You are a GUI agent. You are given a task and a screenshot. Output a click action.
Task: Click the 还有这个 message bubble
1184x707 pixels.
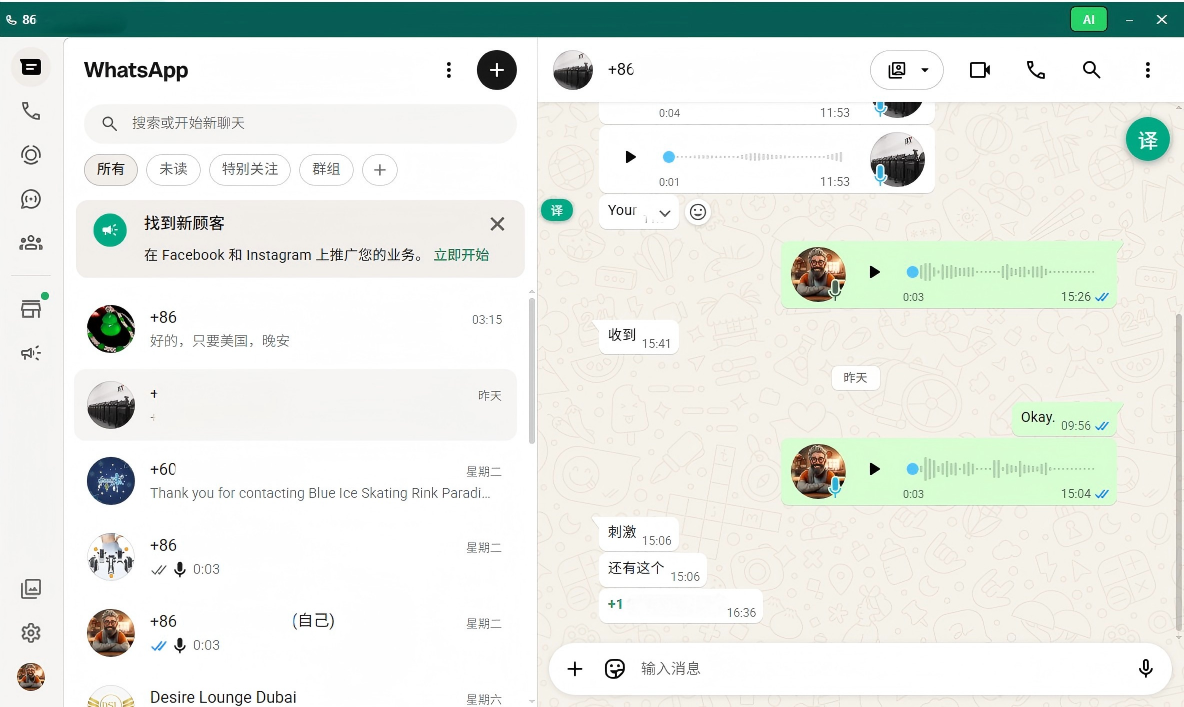click(653, 570)
